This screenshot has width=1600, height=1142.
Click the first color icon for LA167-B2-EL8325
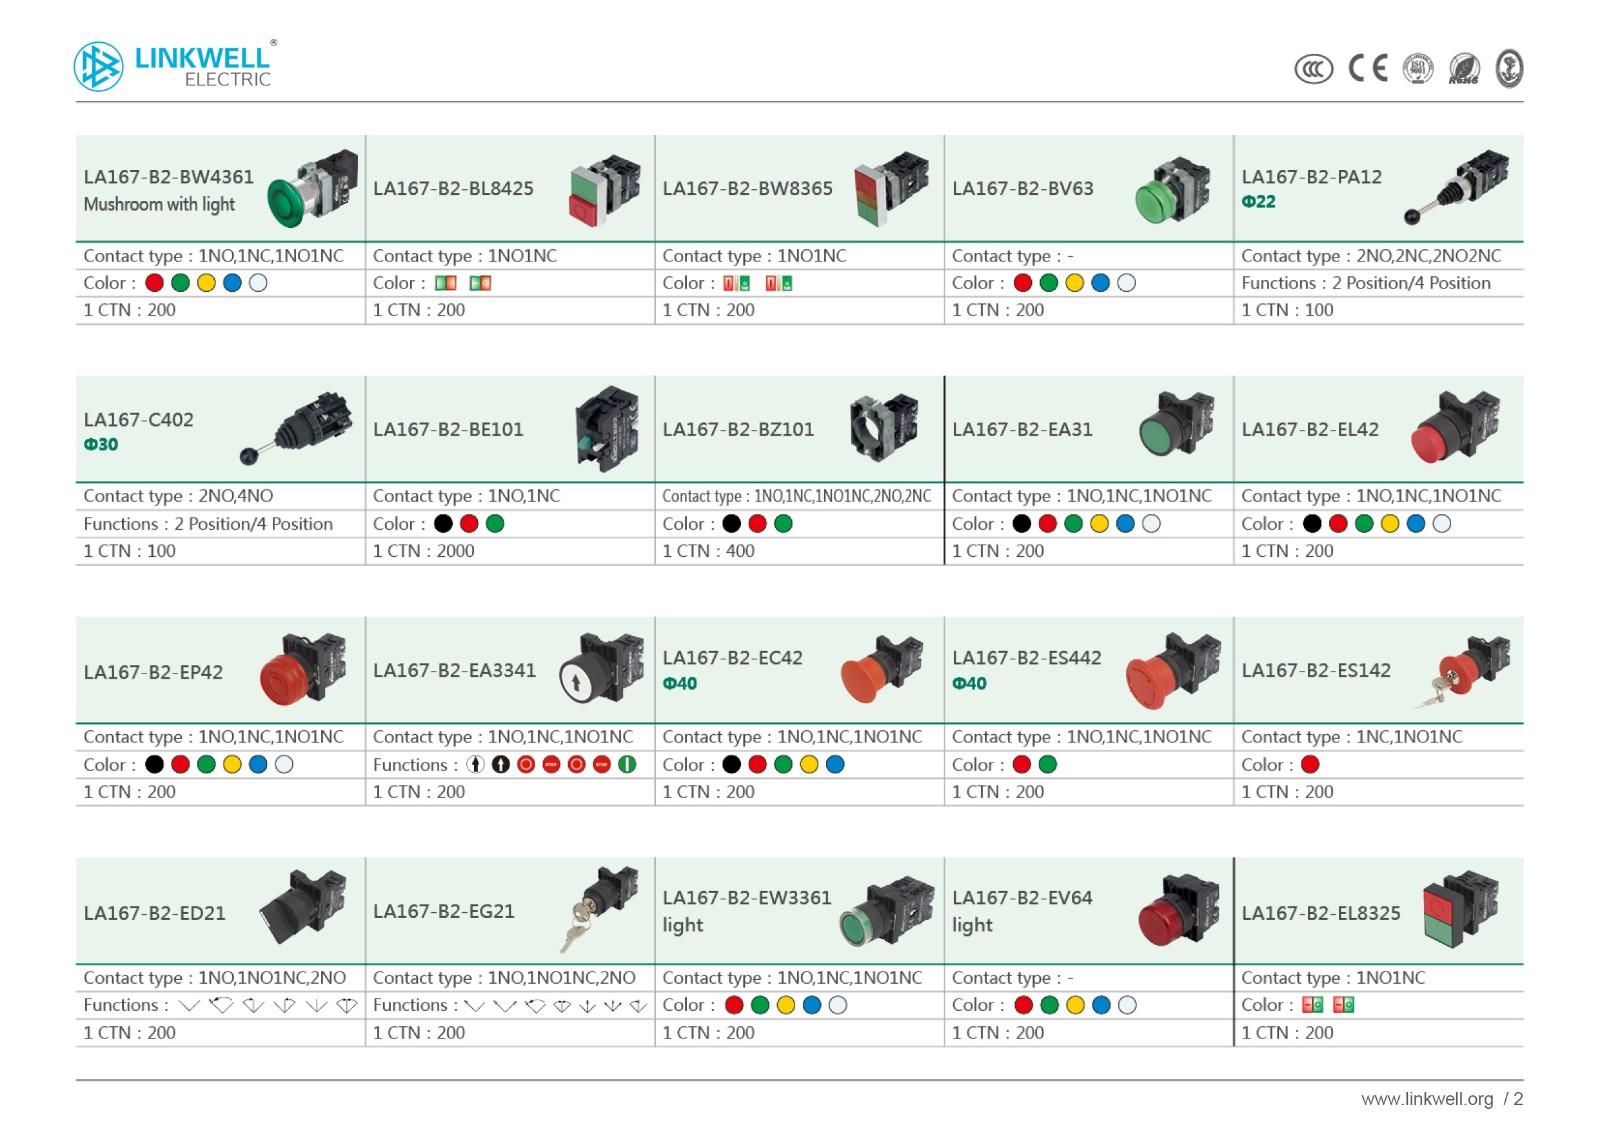point(1312,1005)
